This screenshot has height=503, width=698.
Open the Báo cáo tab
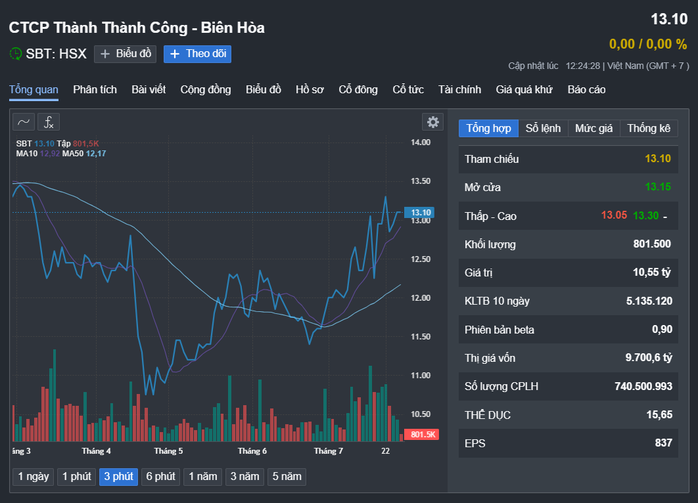(586, 90)
